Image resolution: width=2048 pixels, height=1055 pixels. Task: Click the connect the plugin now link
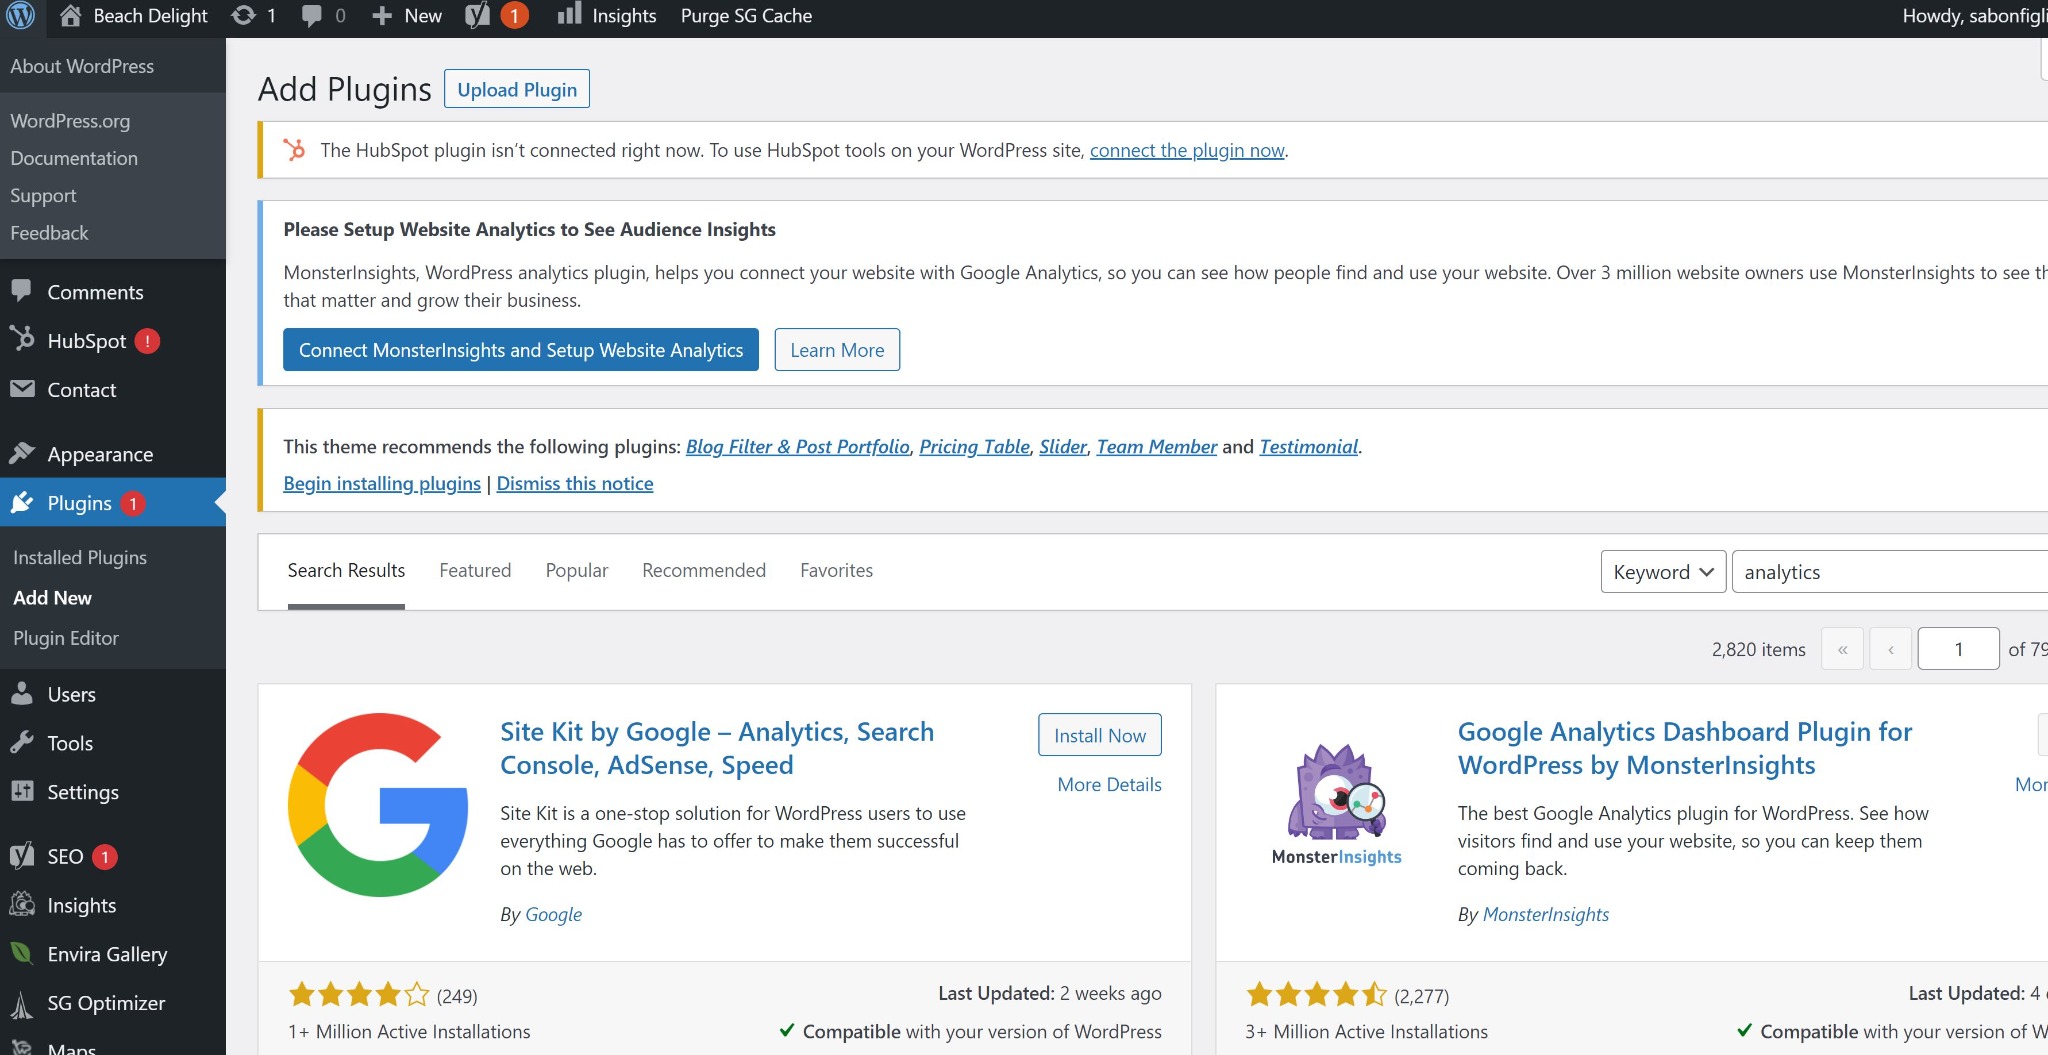(x=1187, y=150)
